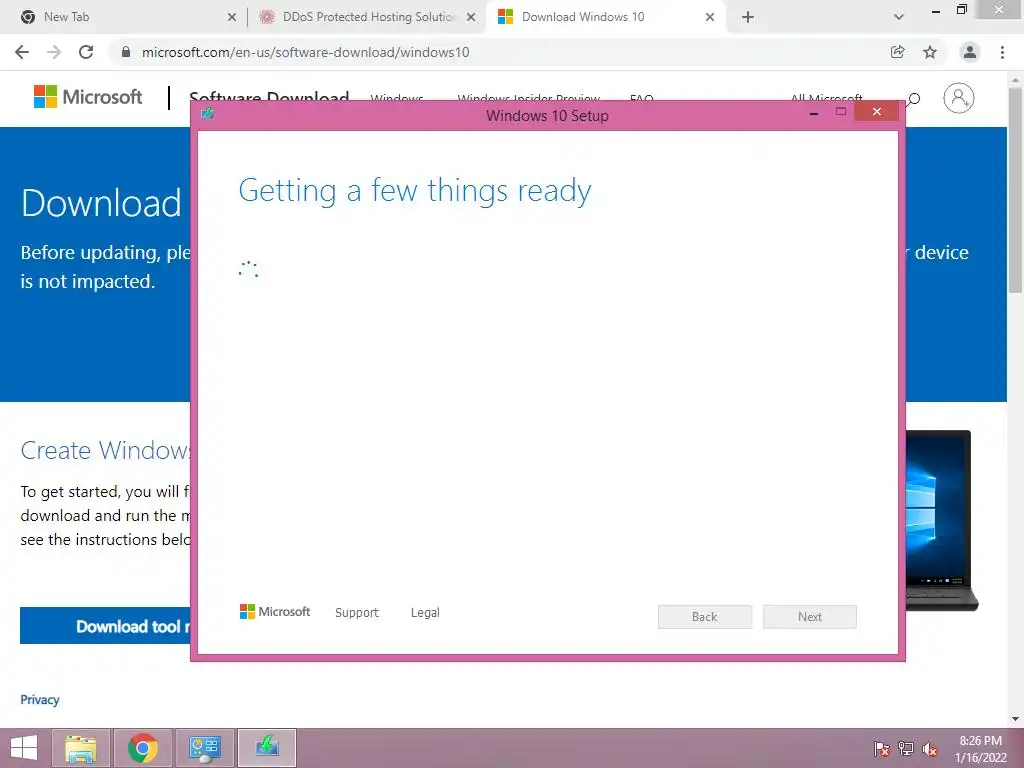Image resolution: width=1024 pixels, height=768 pixels.
Task: Open the Control Panel taskbar icon
Action: pos(204,748)
